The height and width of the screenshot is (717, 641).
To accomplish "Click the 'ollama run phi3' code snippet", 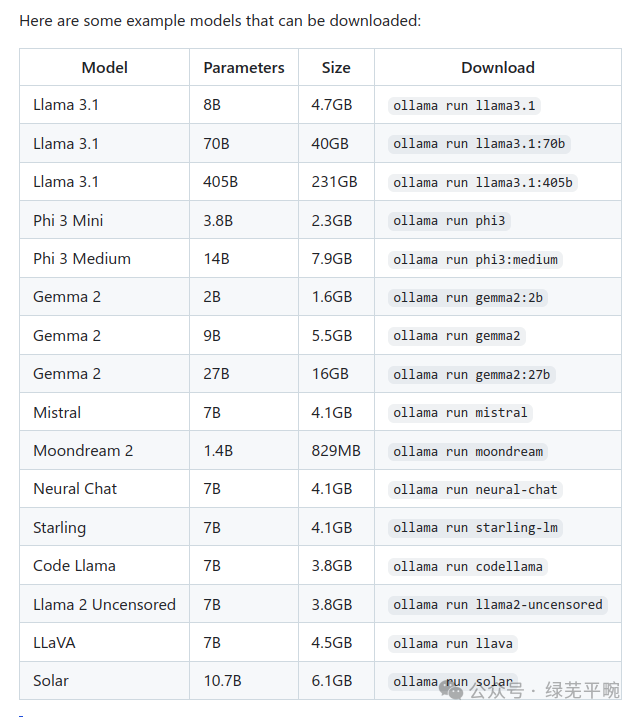I will (x=449, y=221).
